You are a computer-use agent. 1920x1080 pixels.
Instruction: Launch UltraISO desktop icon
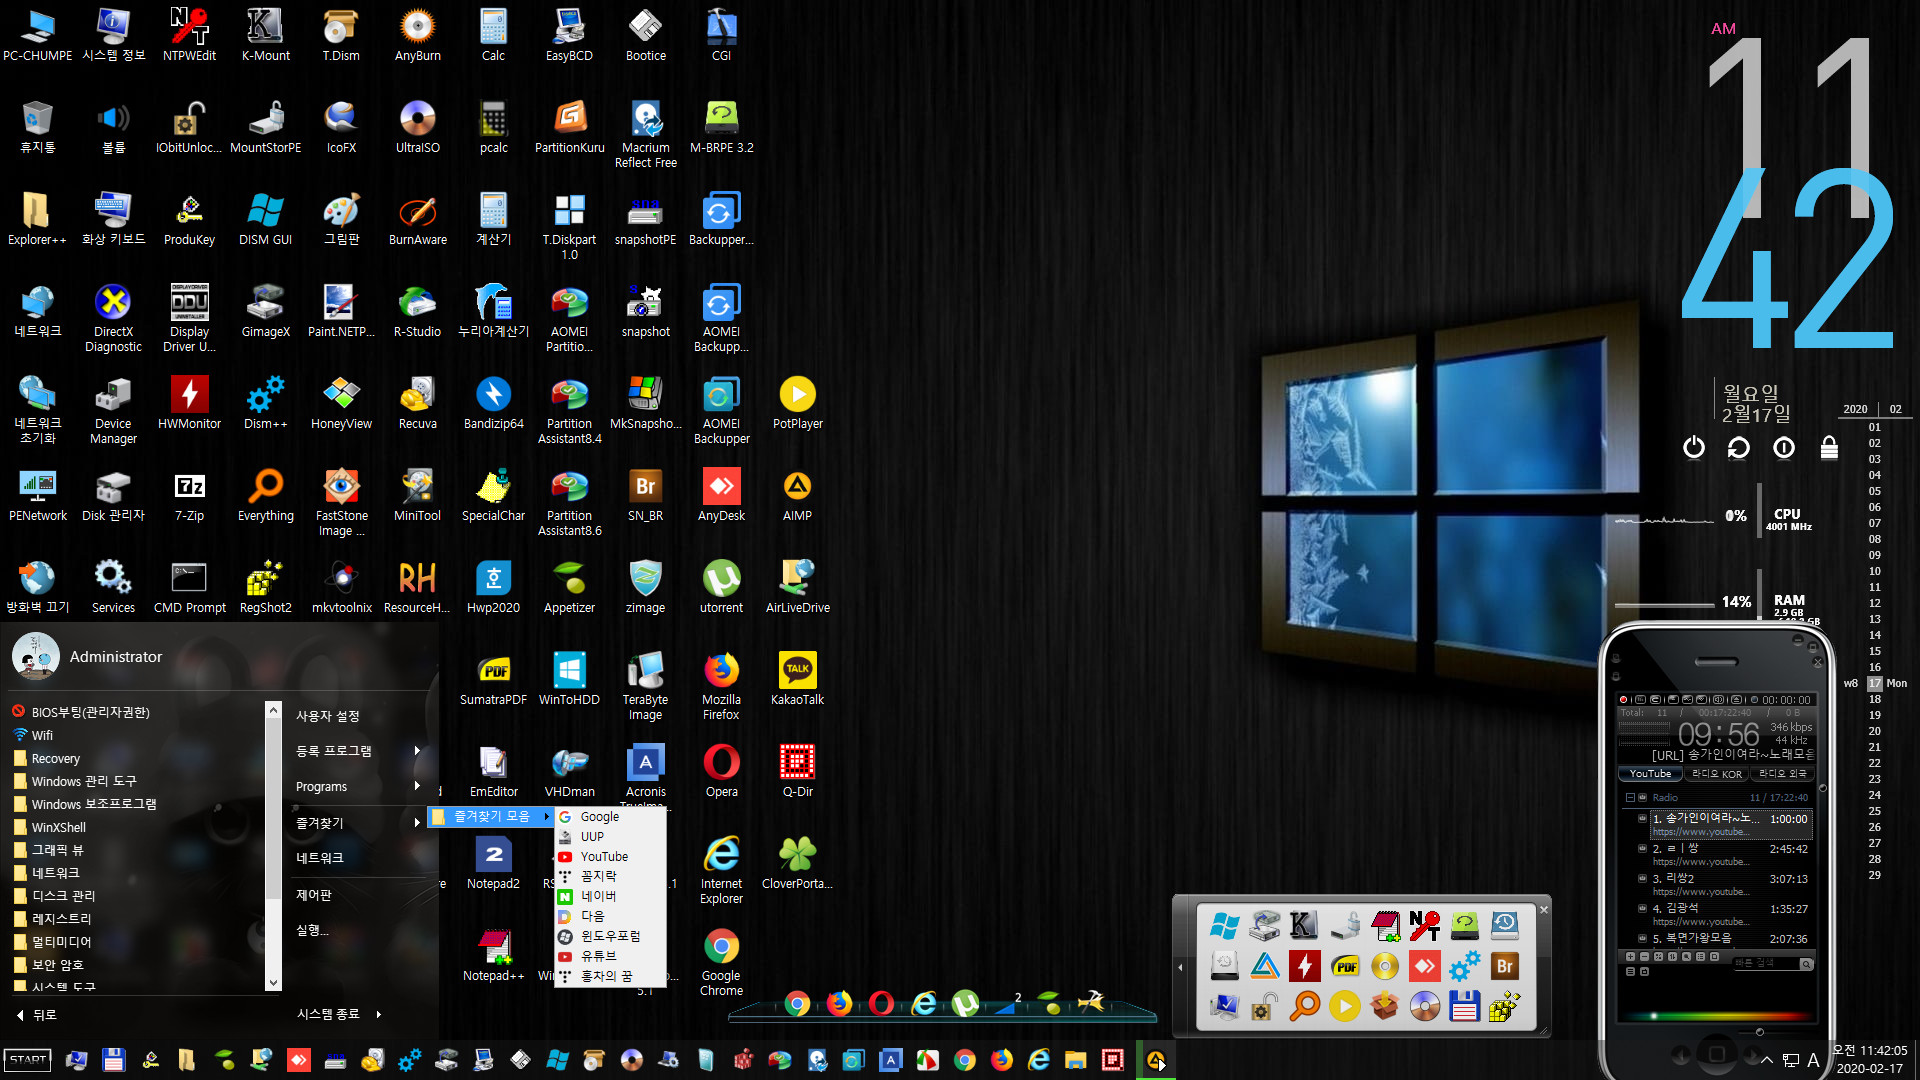click(x=417, y=126)
